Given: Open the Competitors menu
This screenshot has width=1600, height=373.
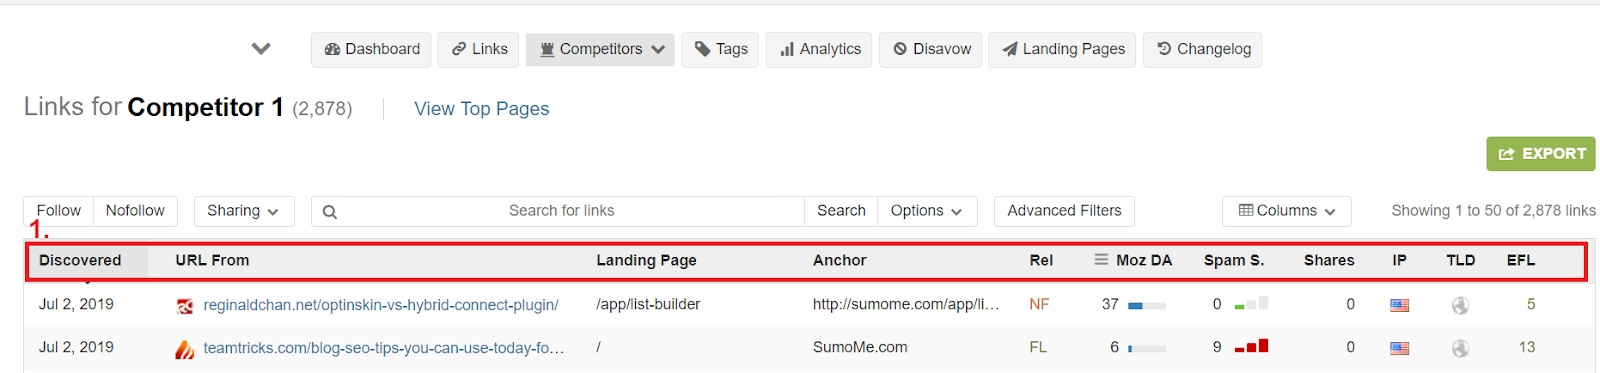Looking at the screenshot, I should coord(601,49).
